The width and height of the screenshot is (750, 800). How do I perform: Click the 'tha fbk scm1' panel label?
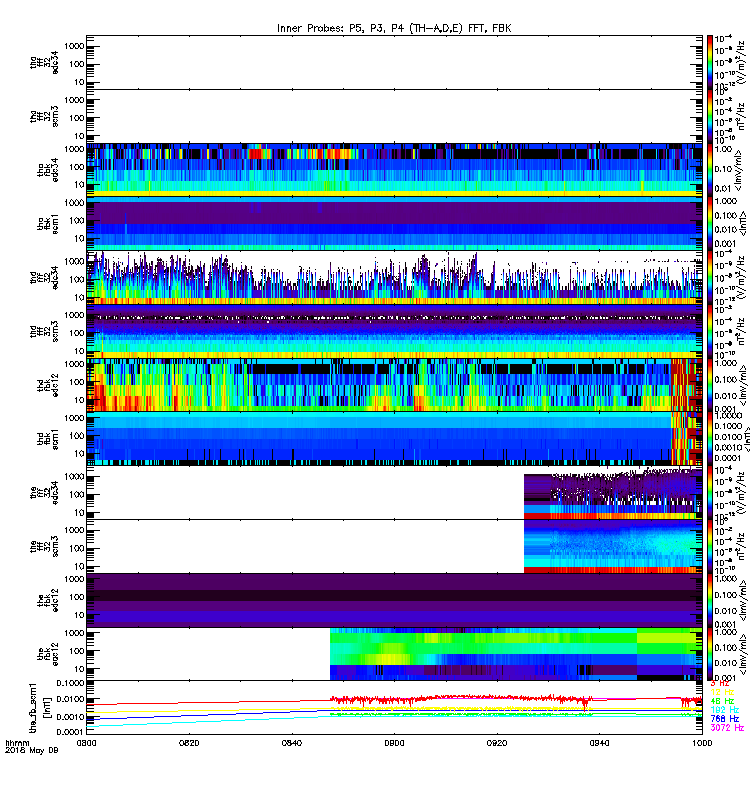click(x=47, y=224)
